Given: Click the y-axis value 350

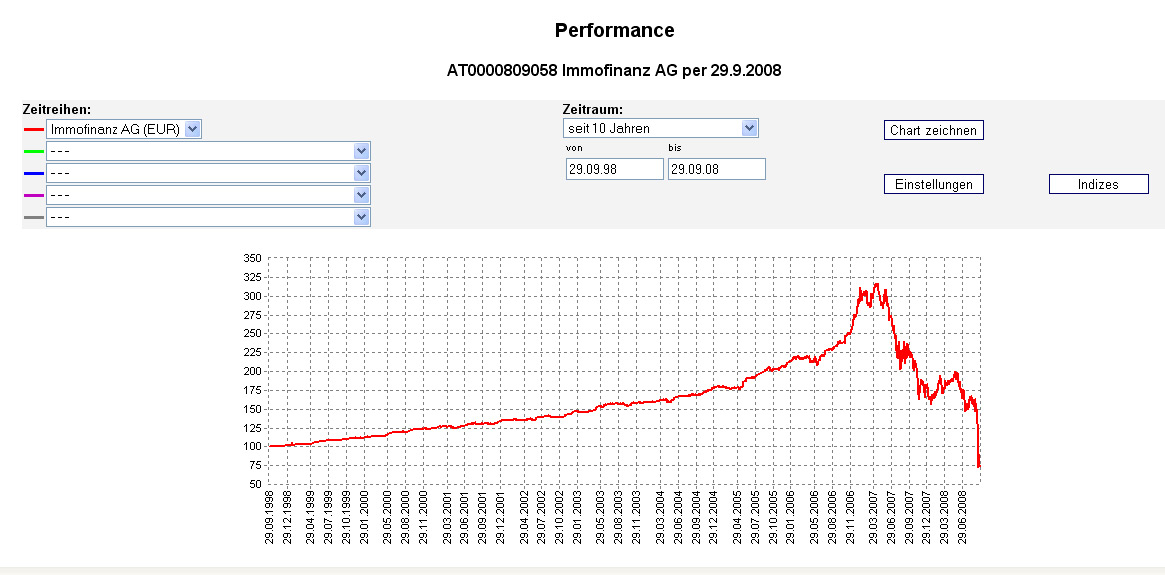Looking at the screenshot, I should [253, 259].
